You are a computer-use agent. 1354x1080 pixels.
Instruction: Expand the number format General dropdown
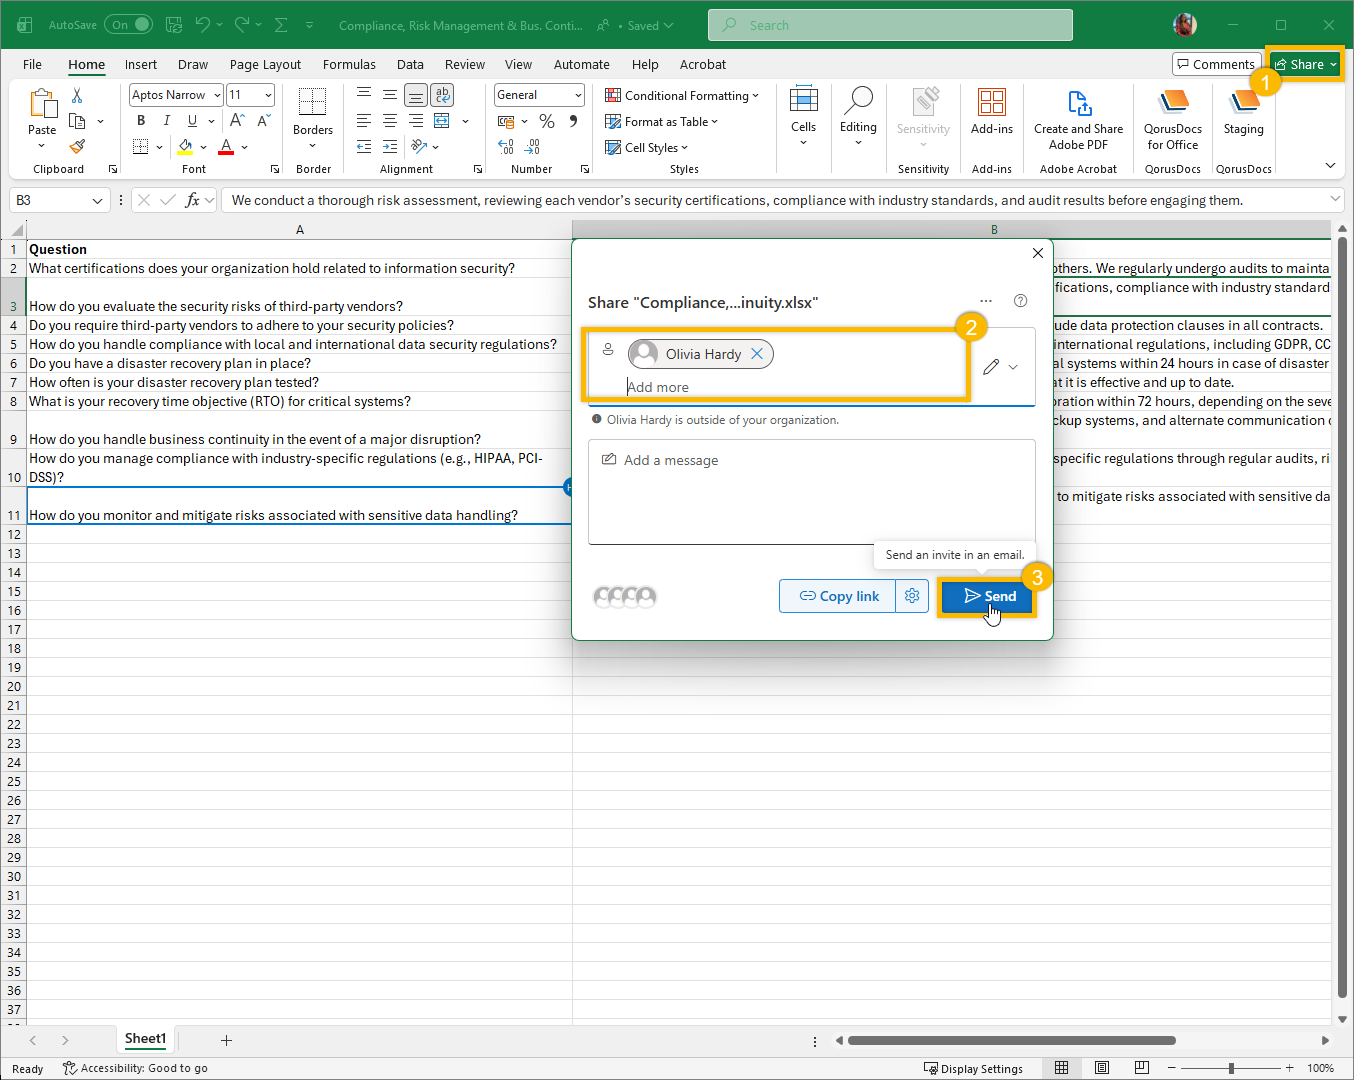pyautogui.click(x=578, y=95)
